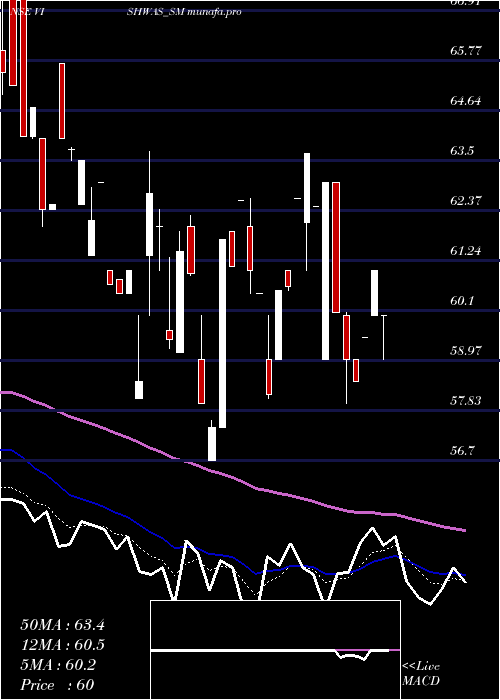
Task: Click the 64.64 price axis label
Action: 466,100
